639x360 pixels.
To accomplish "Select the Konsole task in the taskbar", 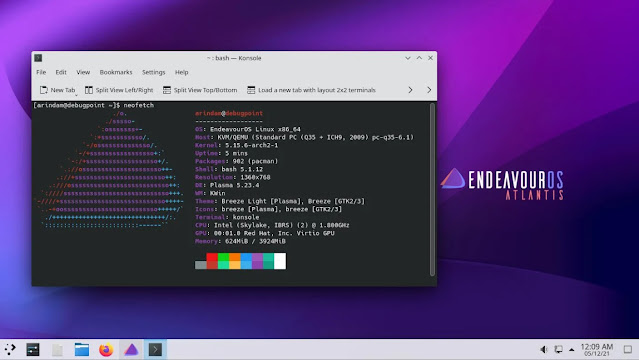I will 155,349.
